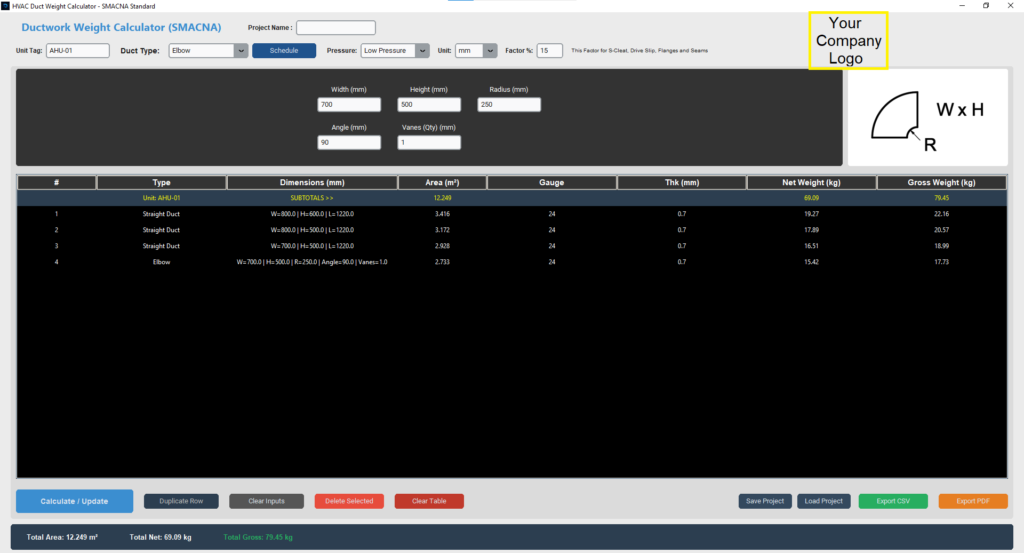Open the Duct Type dropdown arrow
The width and height of the screenshot is (1024, 553).
(241, 50)
